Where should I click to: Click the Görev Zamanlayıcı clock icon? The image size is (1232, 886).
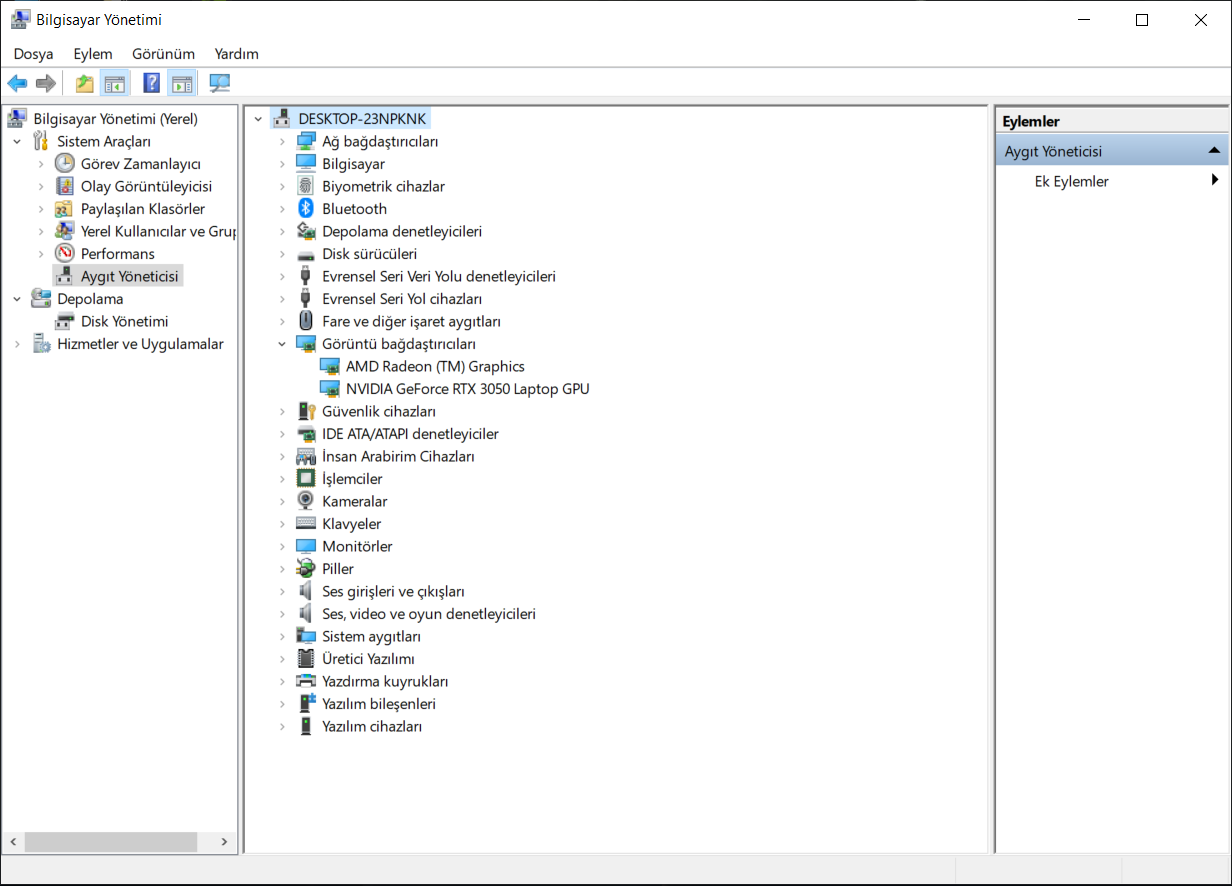(x=64, y=163)
